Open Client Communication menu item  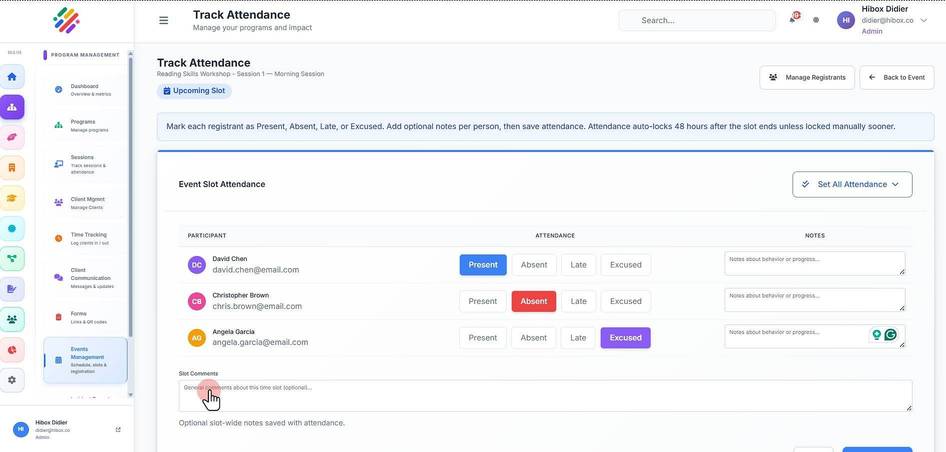86,278
